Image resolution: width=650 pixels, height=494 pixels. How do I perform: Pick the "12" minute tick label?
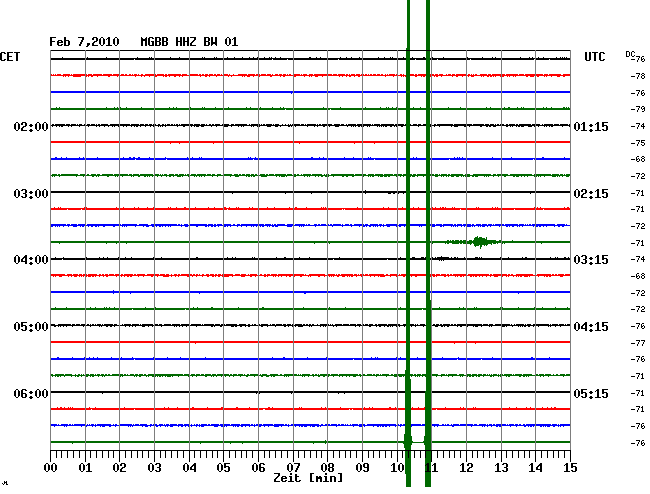[x=466, y=467]
